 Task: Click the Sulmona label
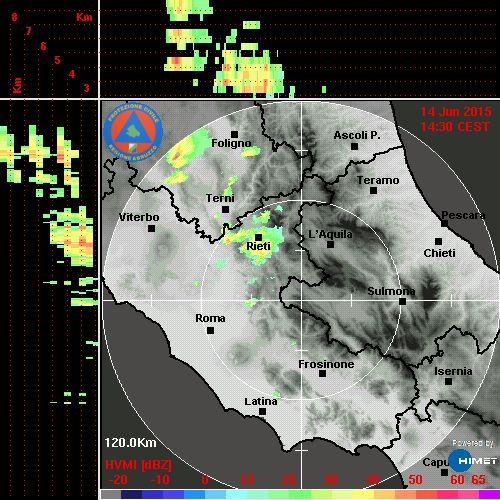[x=391, y=291]
